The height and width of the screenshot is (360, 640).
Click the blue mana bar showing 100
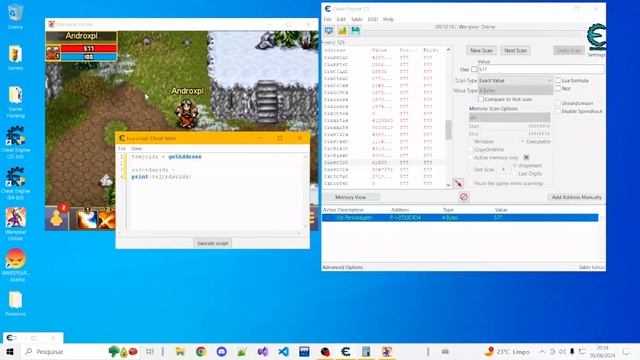(x=89, y=57)
